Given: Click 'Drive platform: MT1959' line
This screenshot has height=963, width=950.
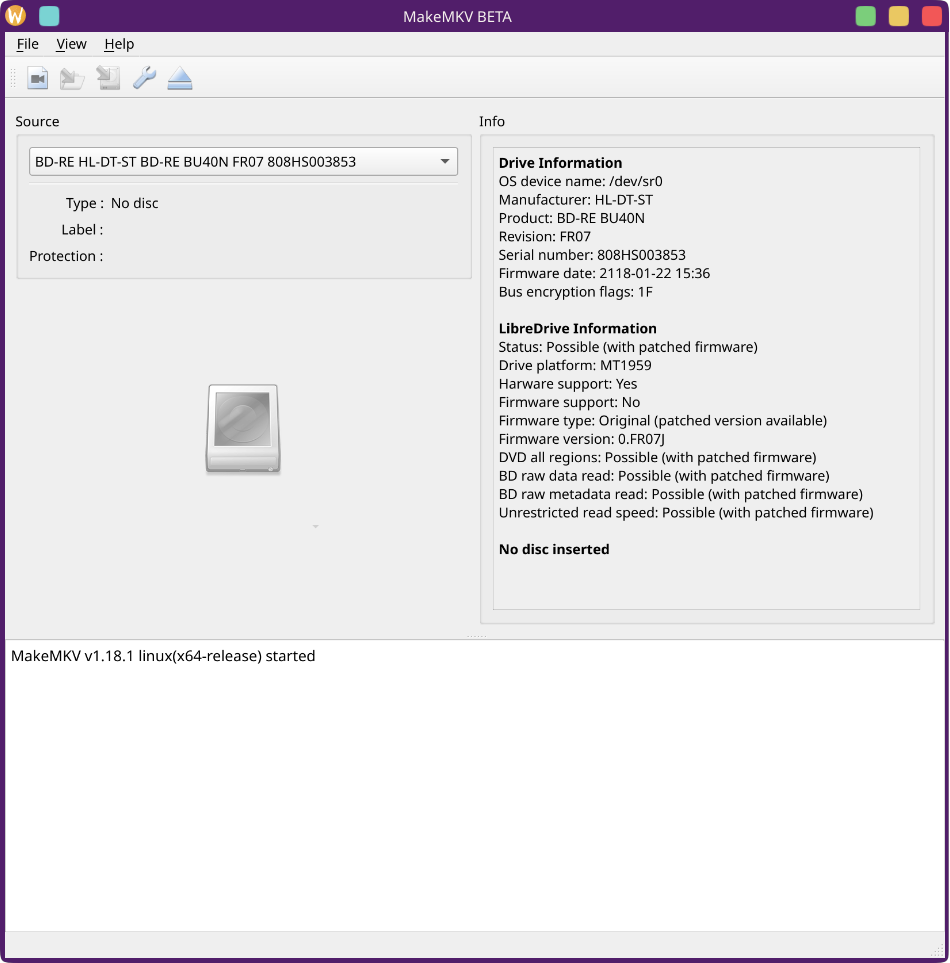Looking at the screenshot, I should (575, 365).
